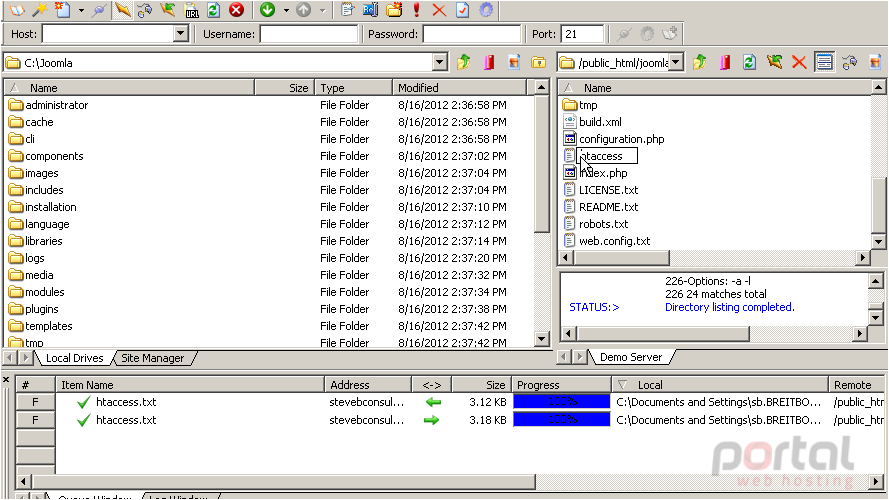Close the queue pane with small x
This screenshot has height=500, width=889.
(x=6, y=379)
